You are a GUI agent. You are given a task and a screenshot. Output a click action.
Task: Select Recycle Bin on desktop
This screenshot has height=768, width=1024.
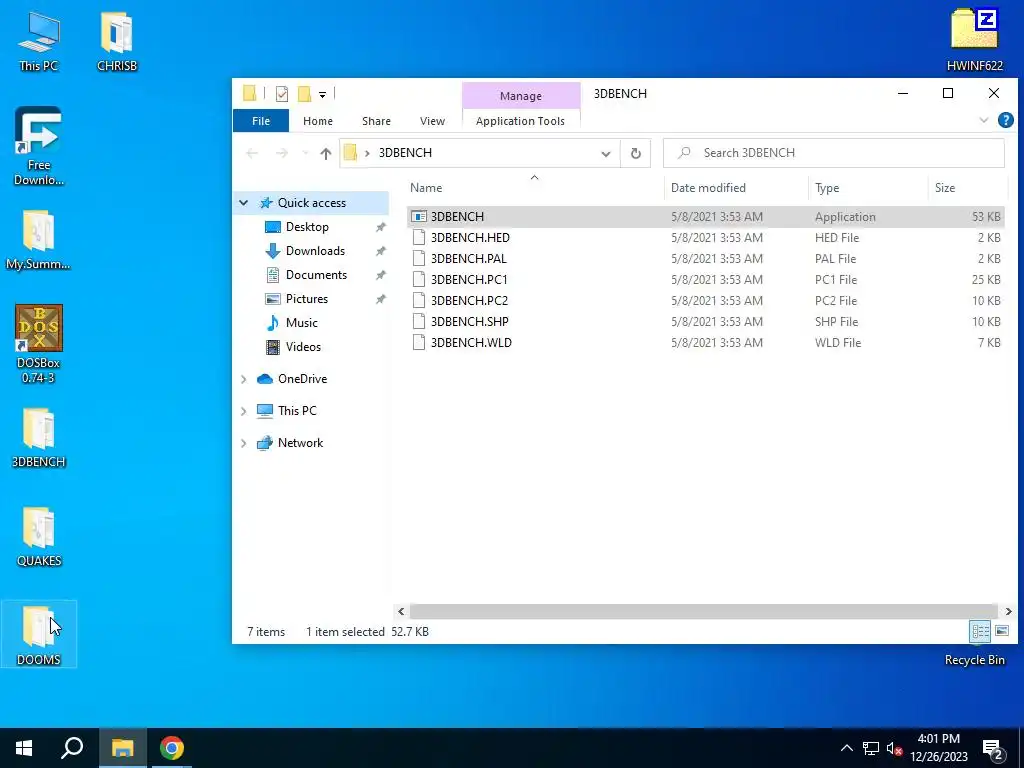point(974,660)
